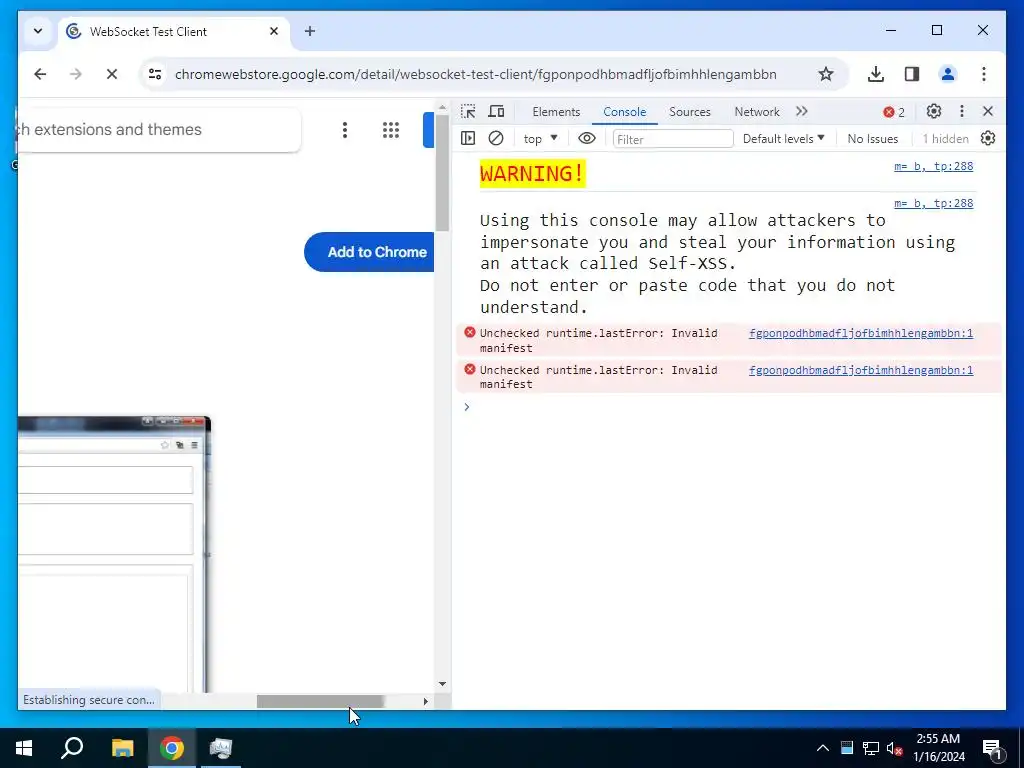Create a live expression with eye icon
The height and width of the screenshot is (768, 1024).
point(586,138)
